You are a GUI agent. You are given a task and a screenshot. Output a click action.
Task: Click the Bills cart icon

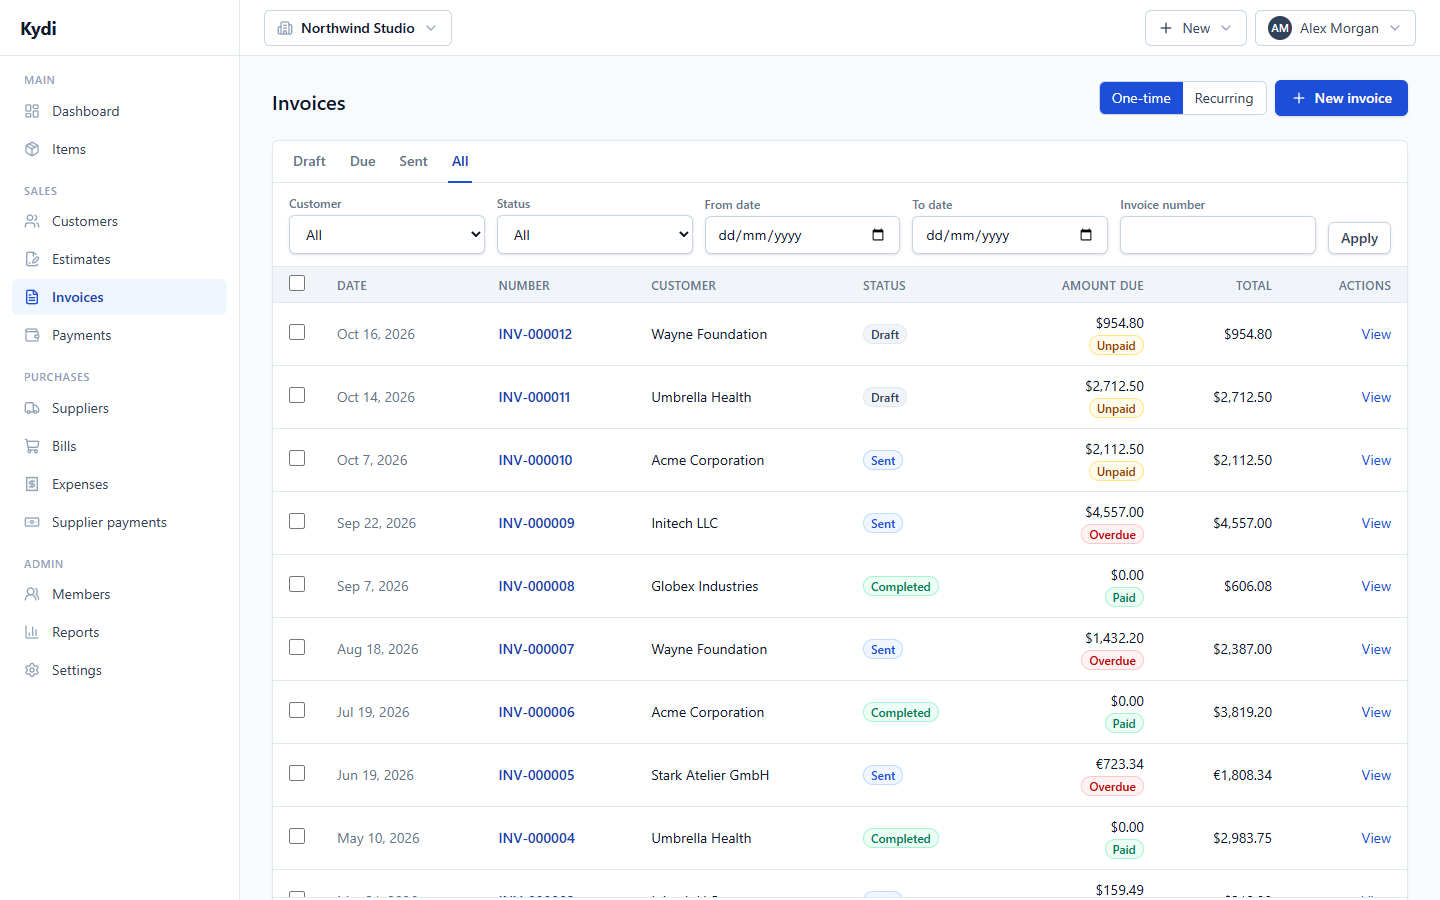click(32, 446)
